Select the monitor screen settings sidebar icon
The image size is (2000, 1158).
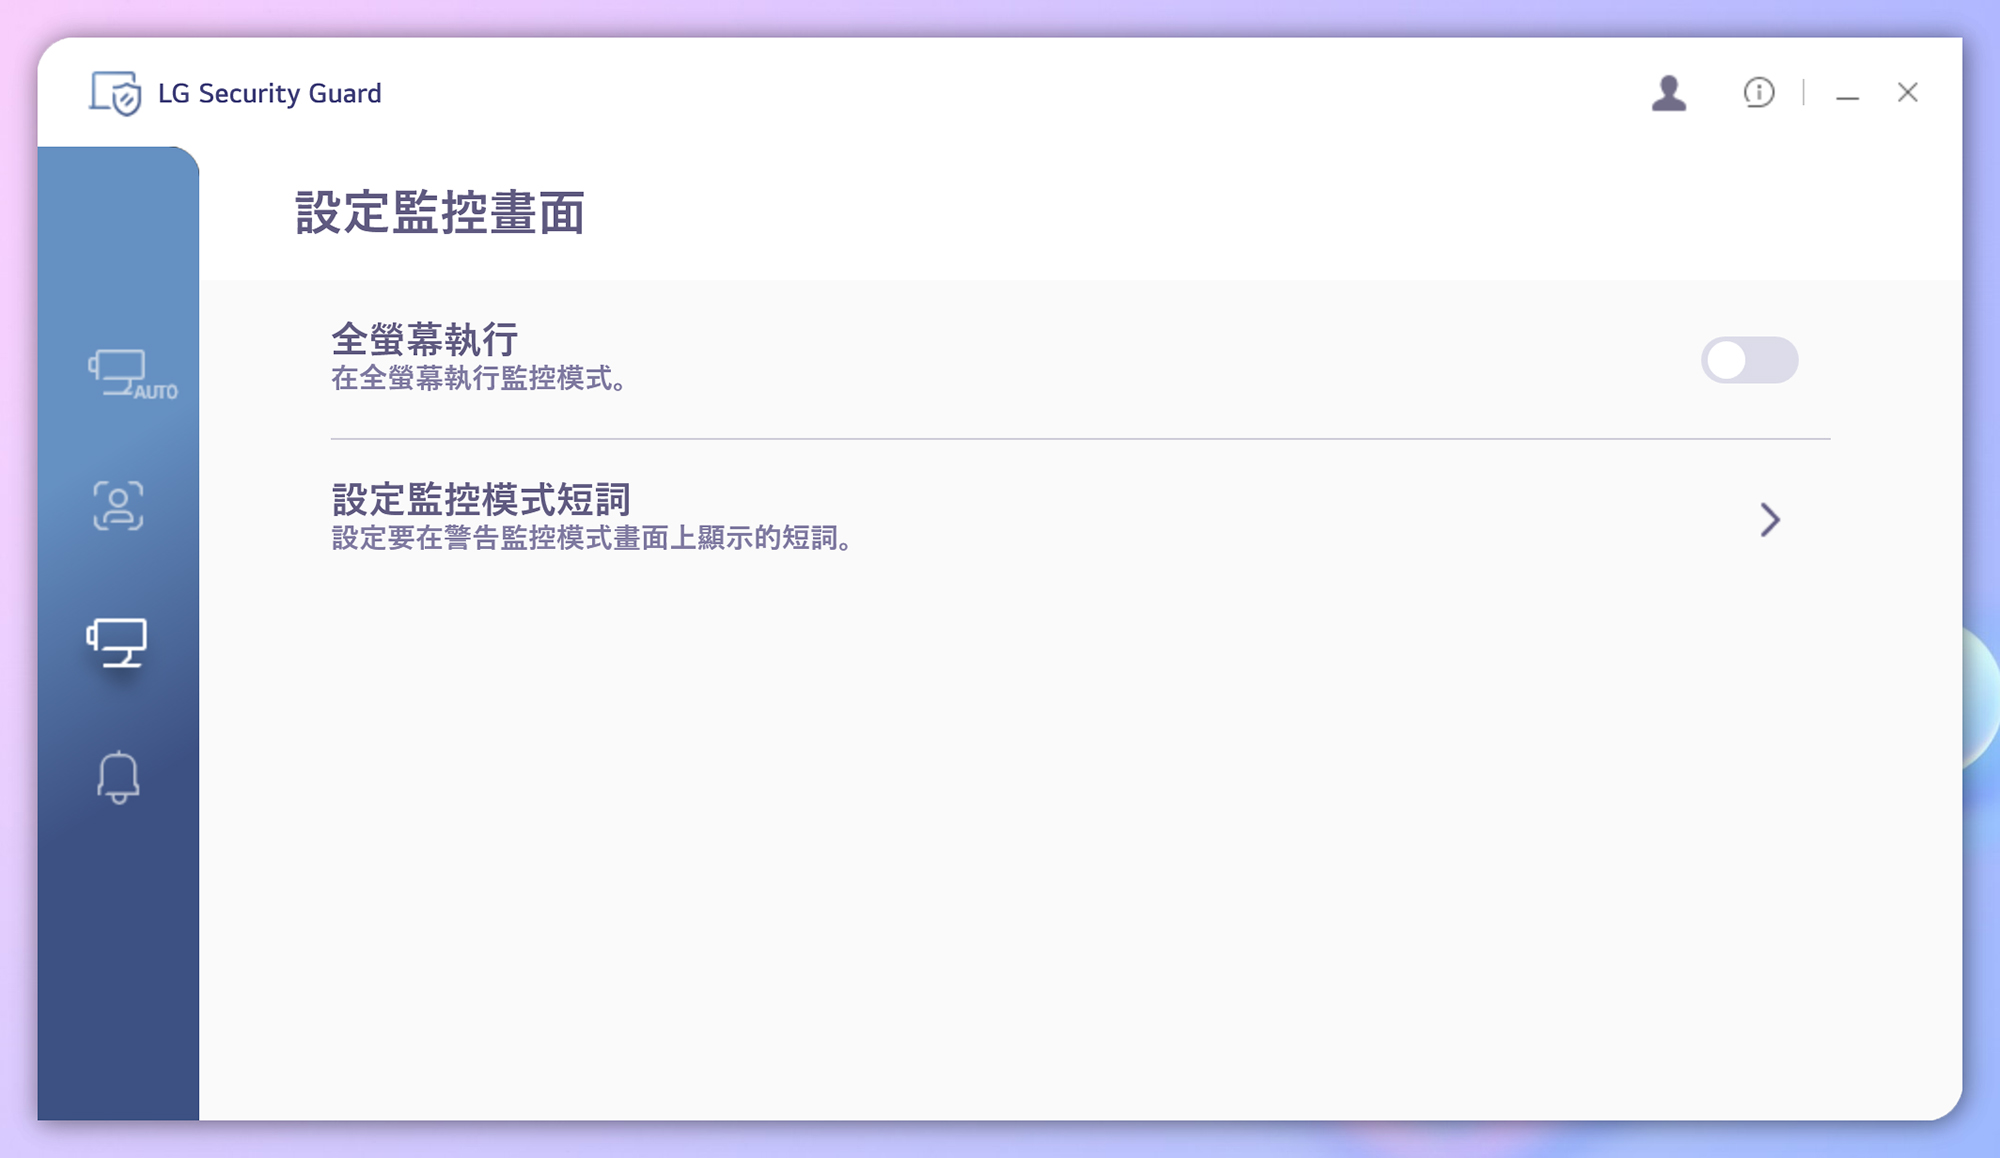pos(117,642)
